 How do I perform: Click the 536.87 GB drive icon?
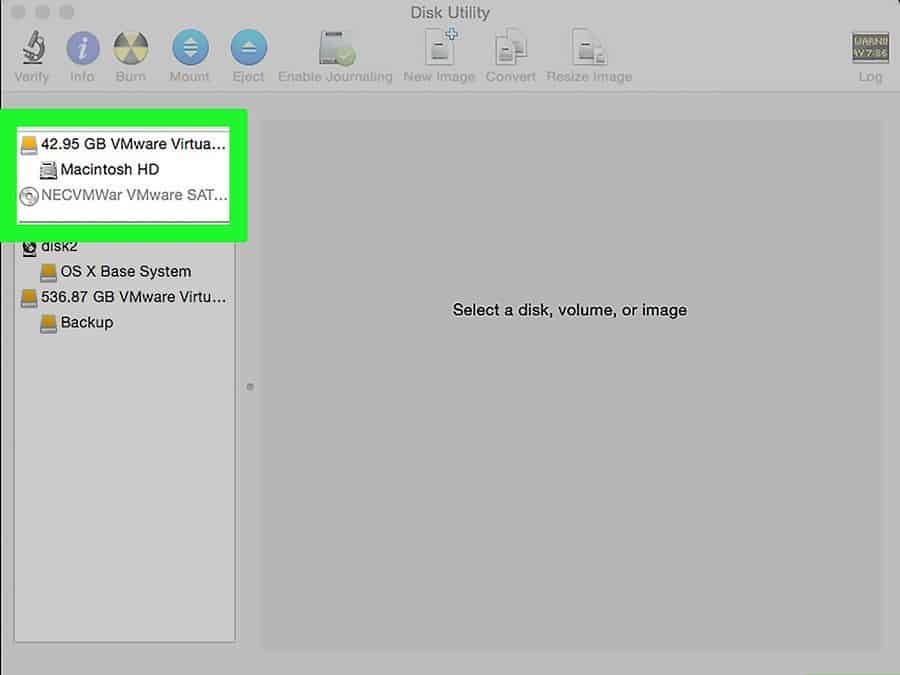[29, 297]
